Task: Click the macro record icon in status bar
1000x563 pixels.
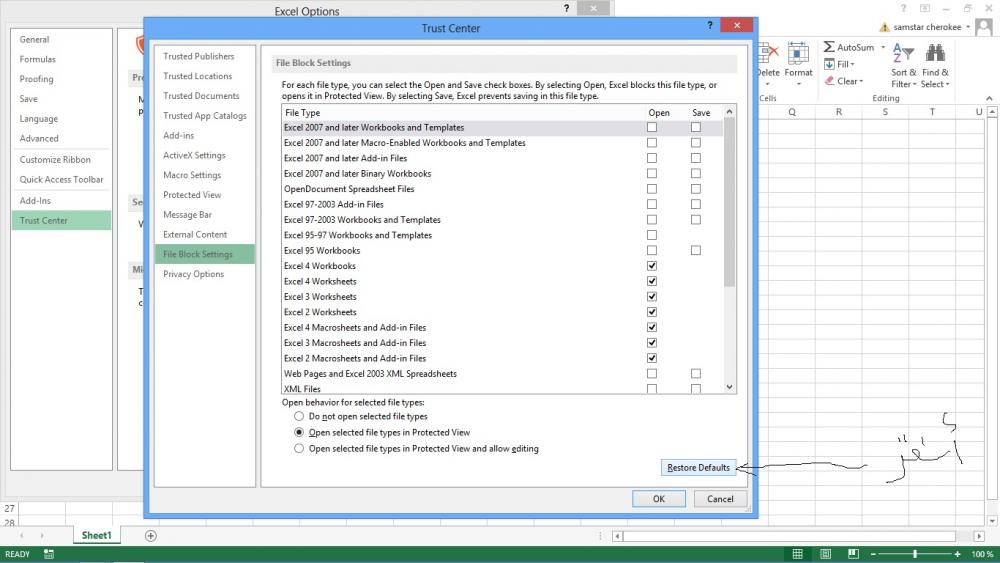Action: 48,554
